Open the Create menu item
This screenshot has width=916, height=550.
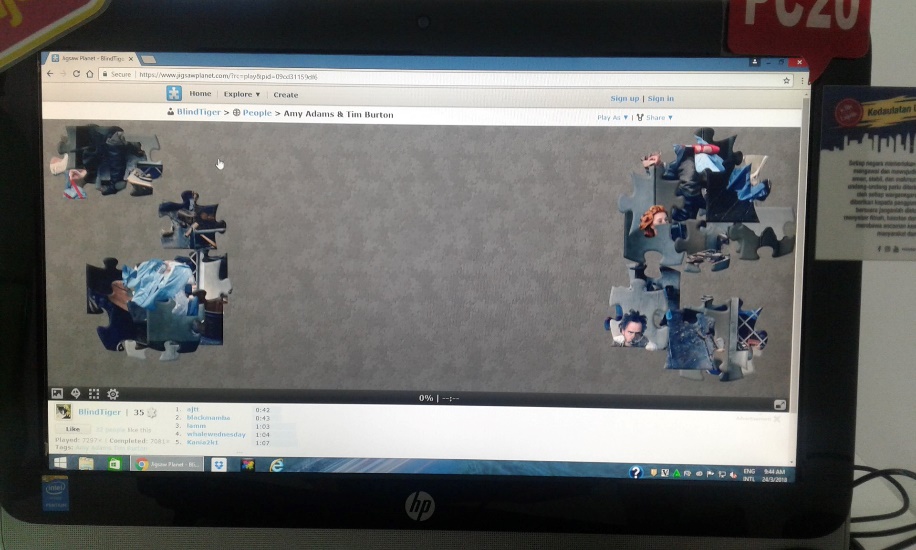[x=286, y=95]
